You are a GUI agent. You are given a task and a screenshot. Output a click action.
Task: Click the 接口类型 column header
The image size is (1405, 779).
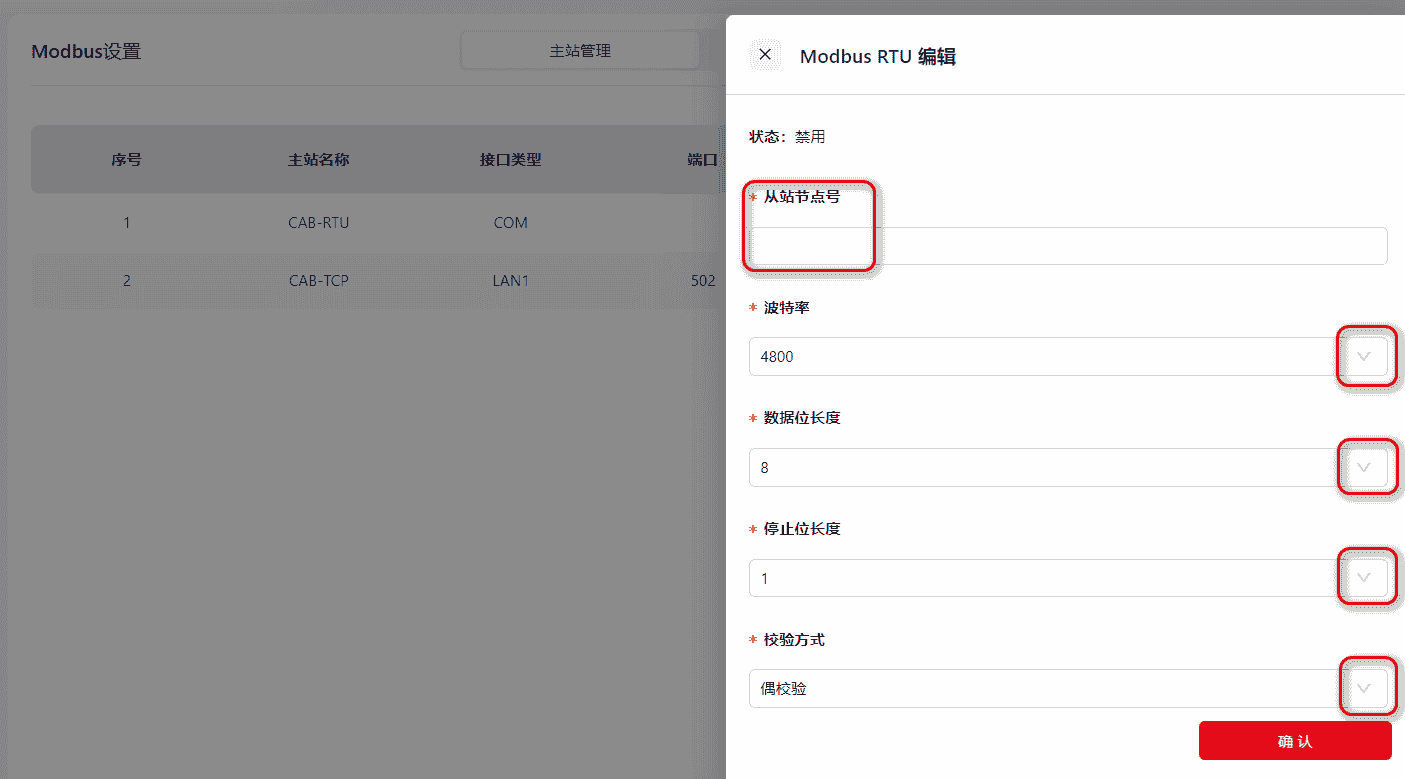coord(510,160)
